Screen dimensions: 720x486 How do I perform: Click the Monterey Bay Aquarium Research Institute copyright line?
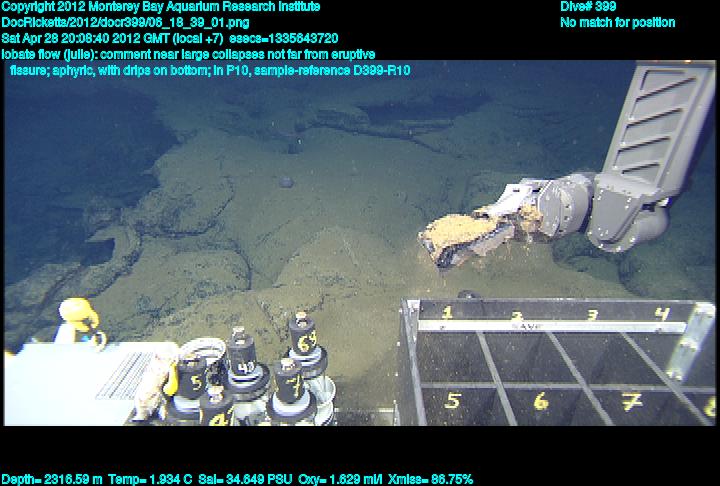click(161, 7)
